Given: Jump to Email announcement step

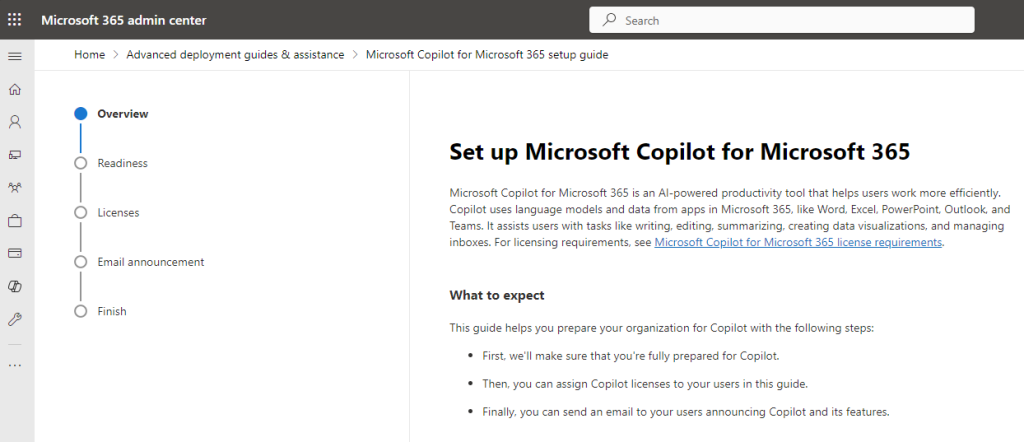Looking at the screenshot, I should 151,262.
